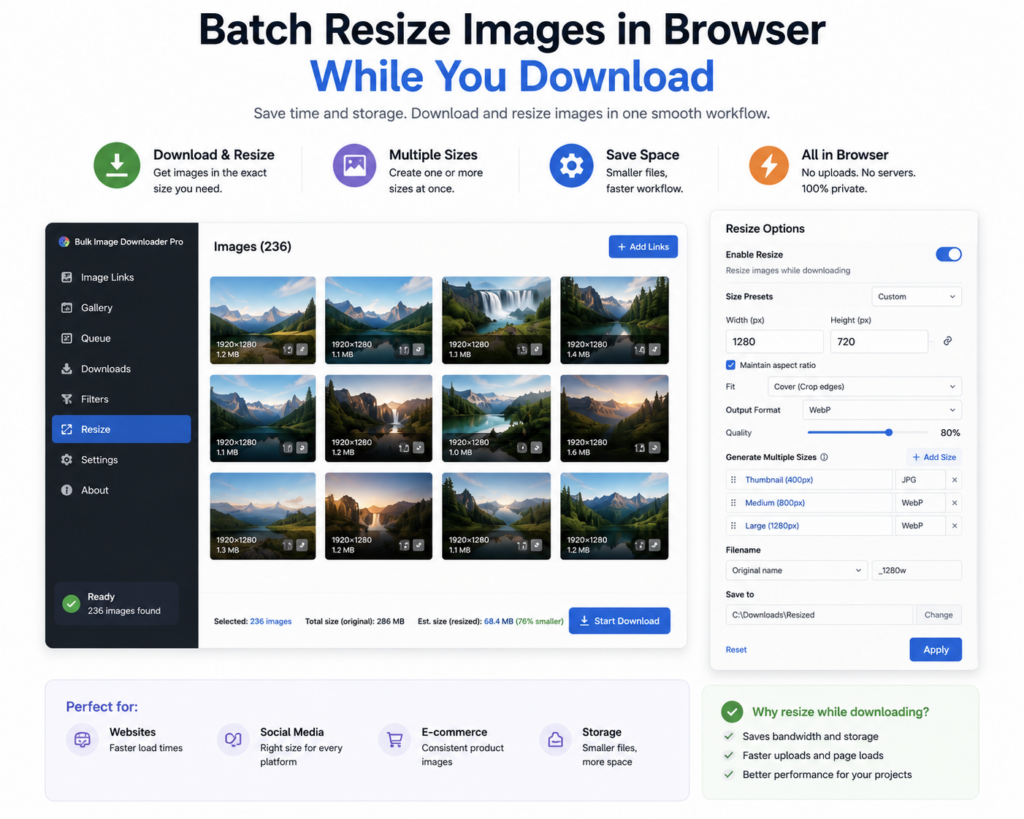Click the Start Download button
This screenshot has height=819, width=1024.
pyautogui.click(x=619, y=621)
